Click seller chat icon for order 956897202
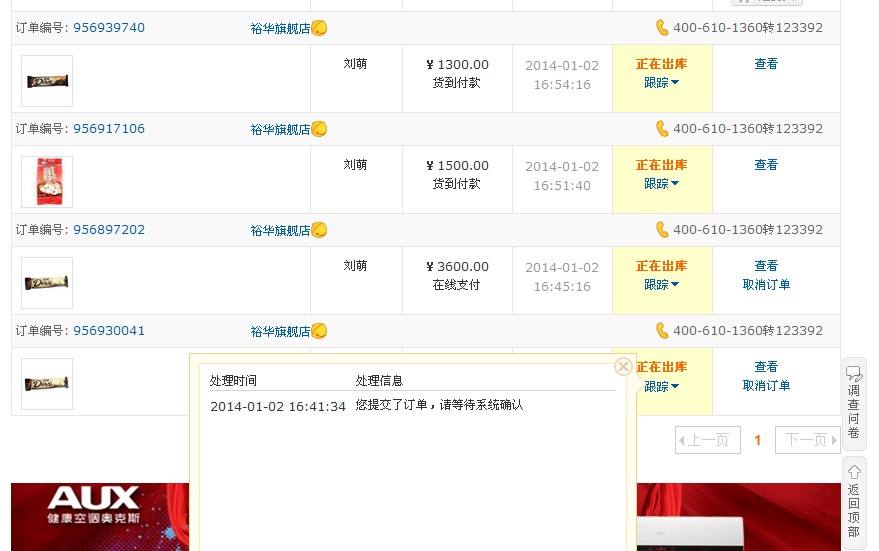The width and height of the screenshot is (879, 551). 319,229
